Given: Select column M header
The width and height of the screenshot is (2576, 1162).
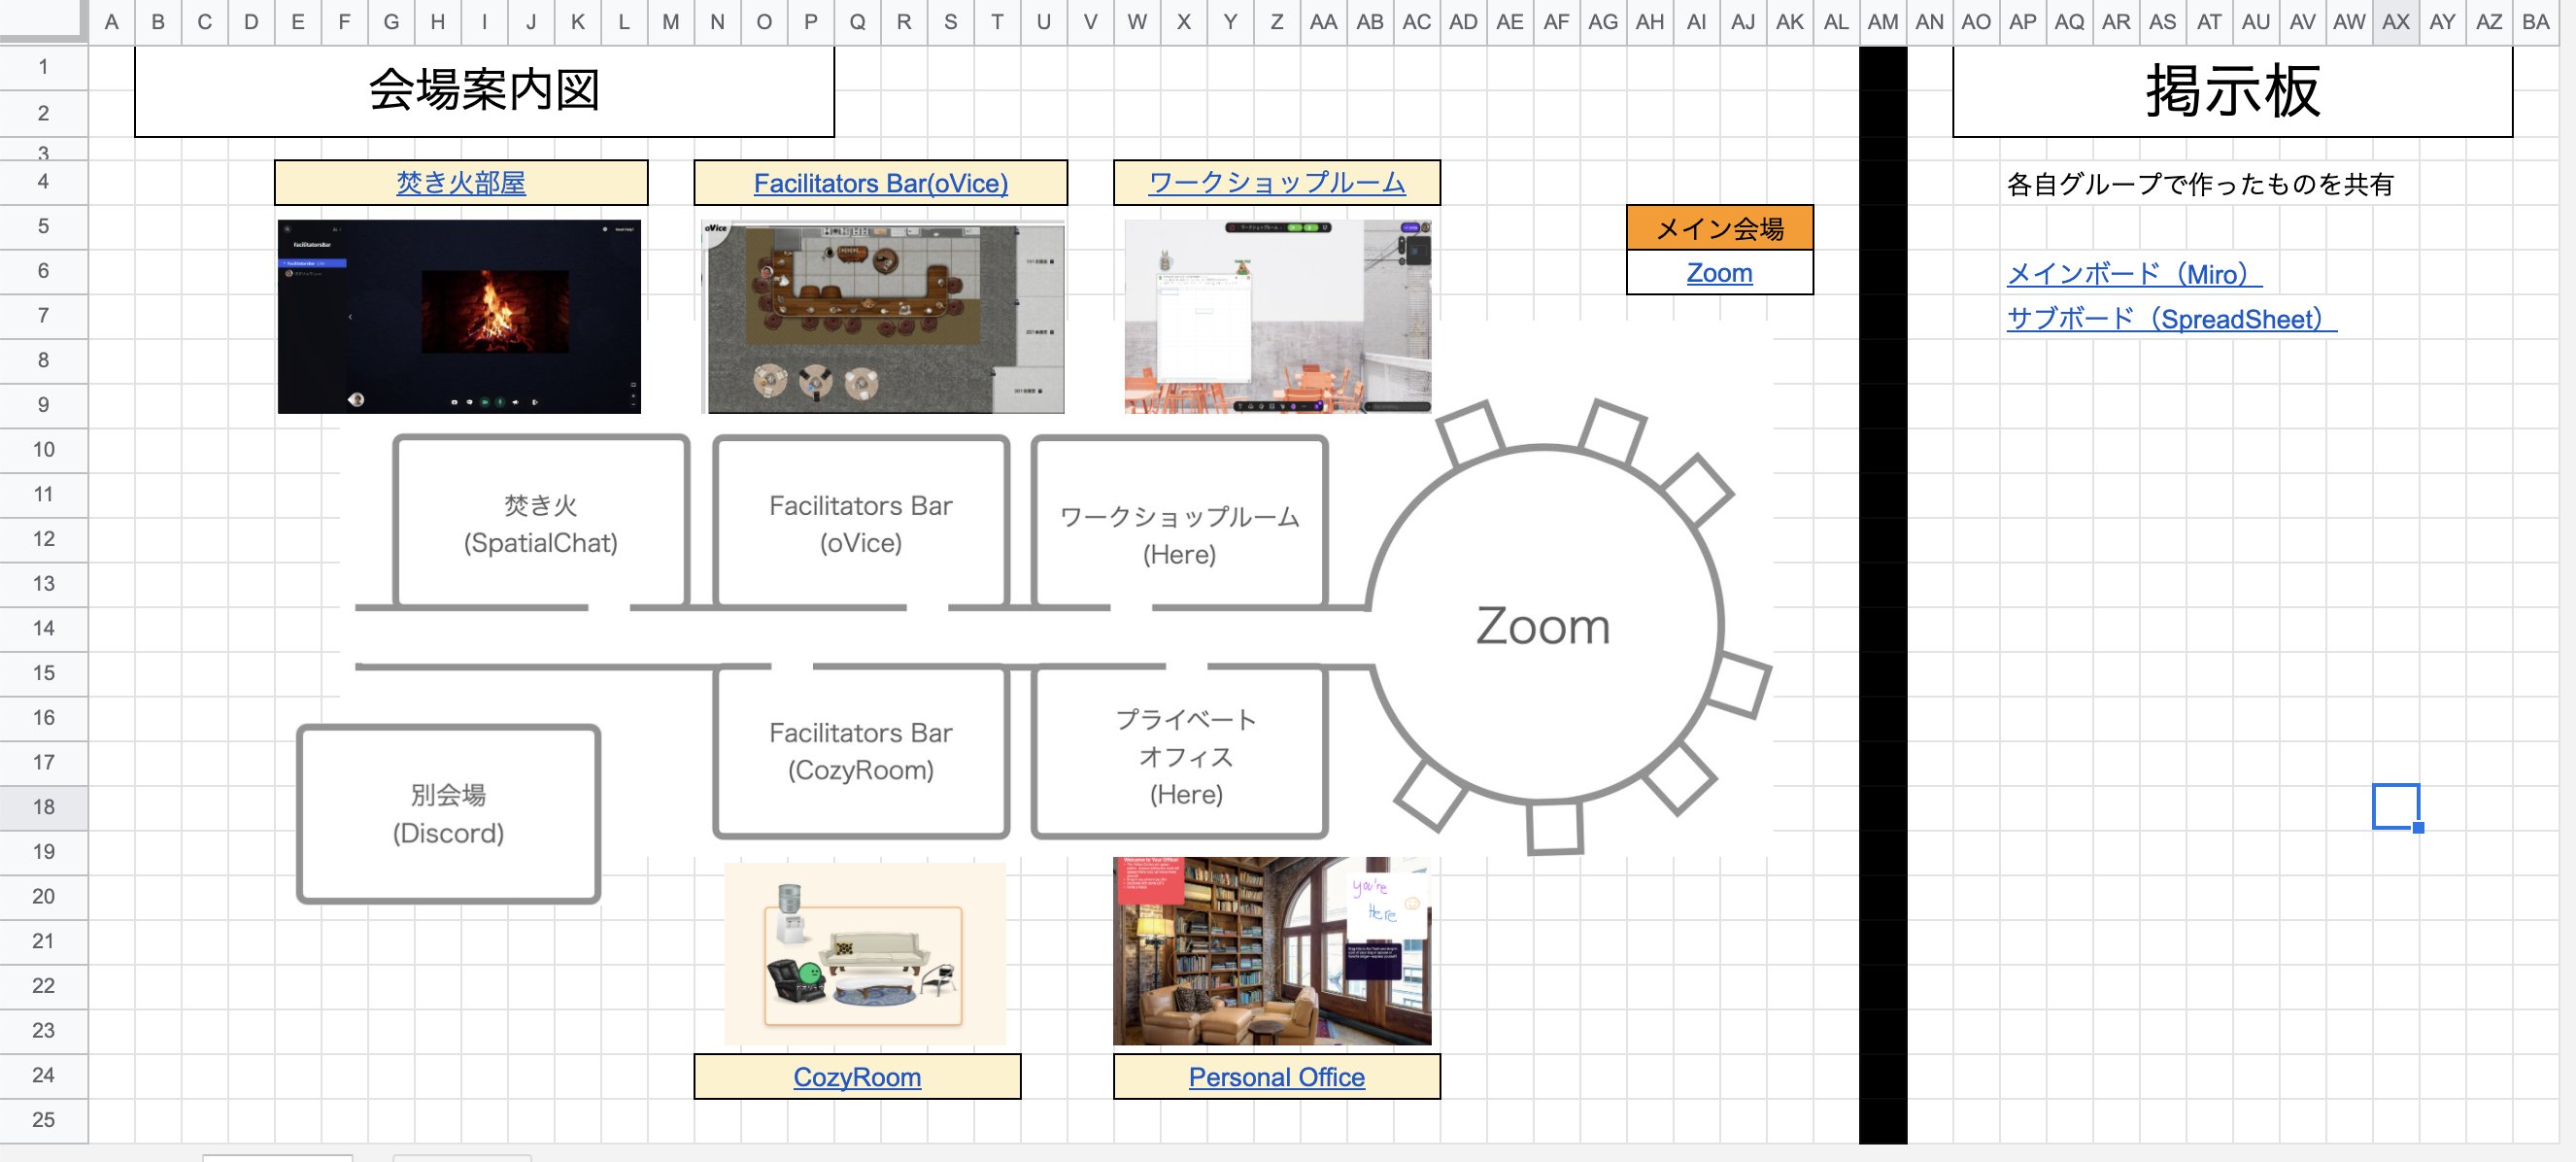Looking at the screenshot, I should [671, 22].
